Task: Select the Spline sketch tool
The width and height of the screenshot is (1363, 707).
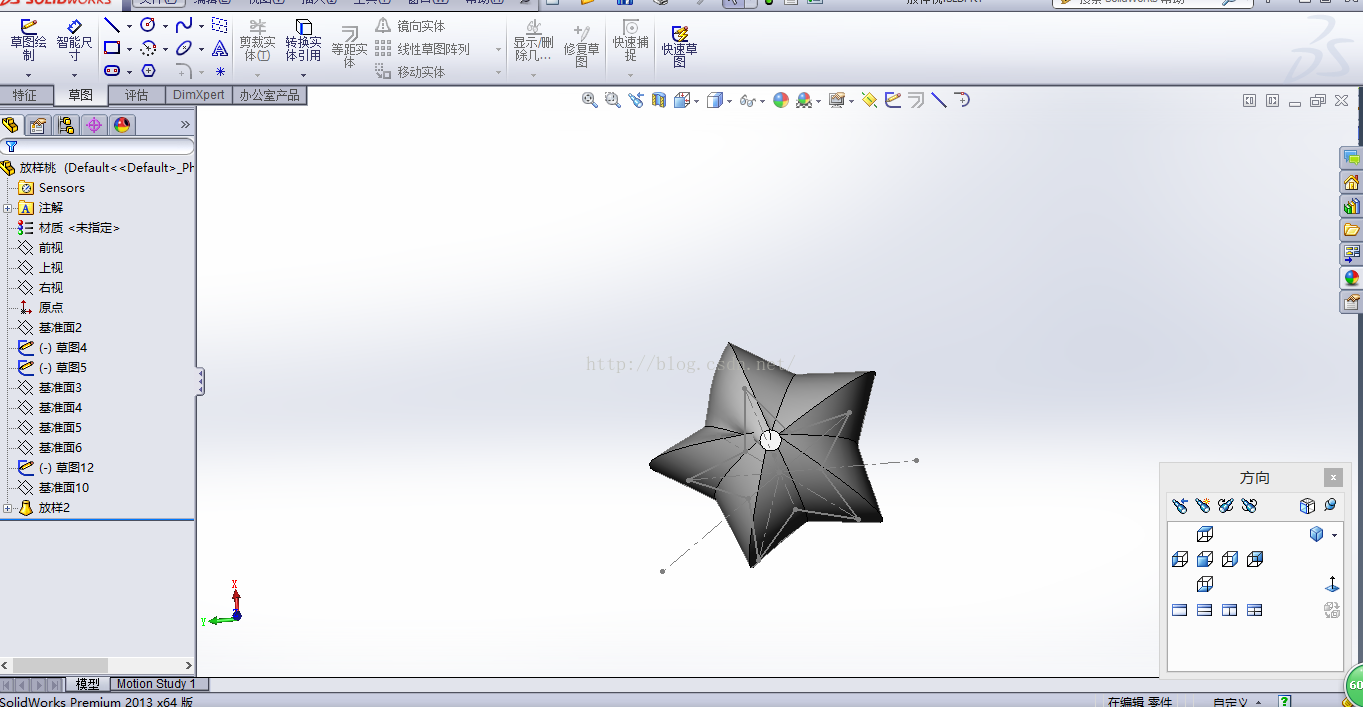Action: tap(184, 25)
